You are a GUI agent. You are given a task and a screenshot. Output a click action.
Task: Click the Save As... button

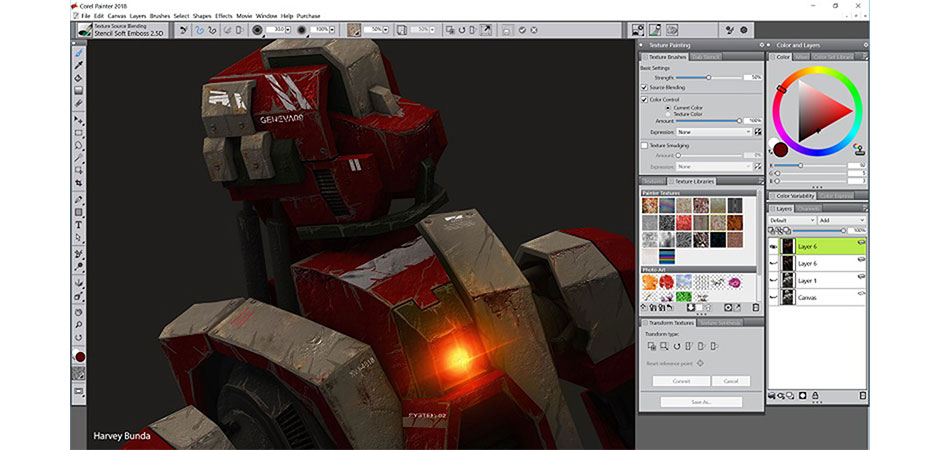[701, 402]
